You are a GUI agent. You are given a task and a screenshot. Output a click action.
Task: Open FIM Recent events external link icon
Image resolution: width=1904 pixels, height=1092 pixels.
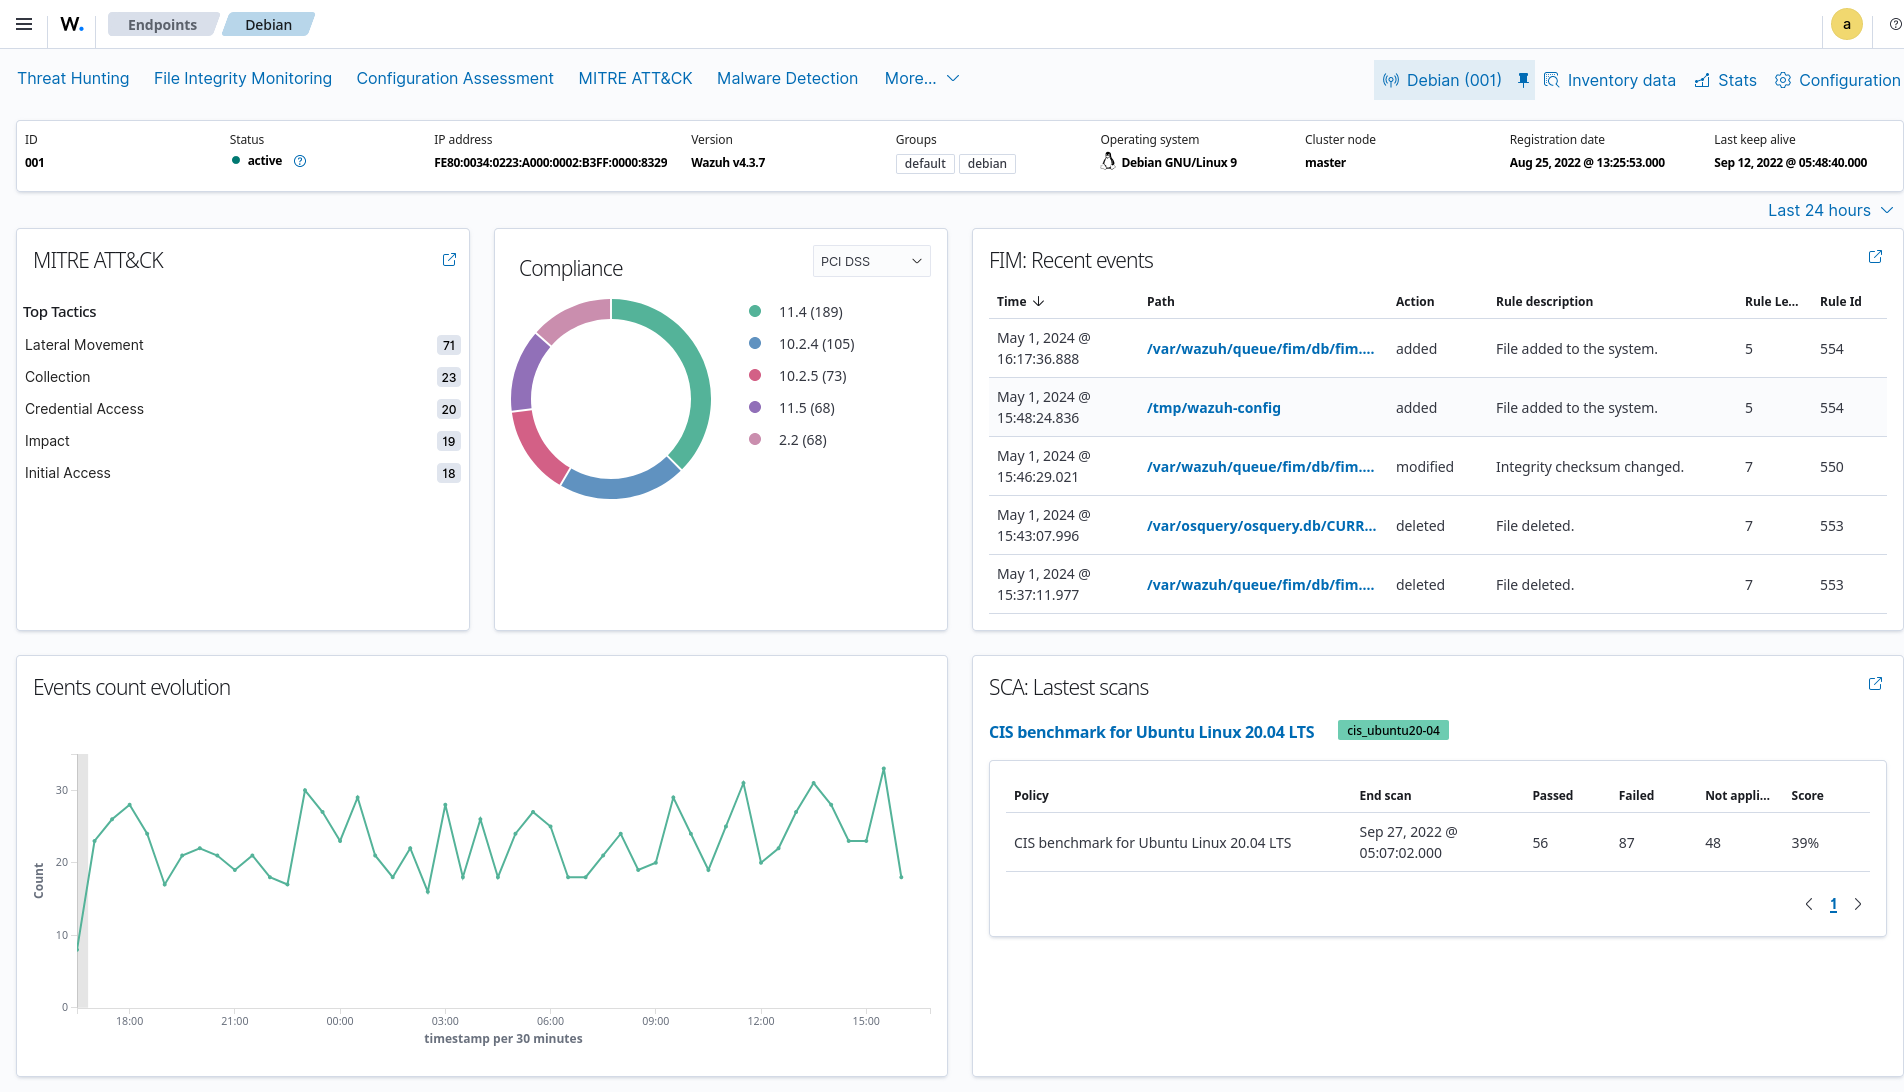1875,257
